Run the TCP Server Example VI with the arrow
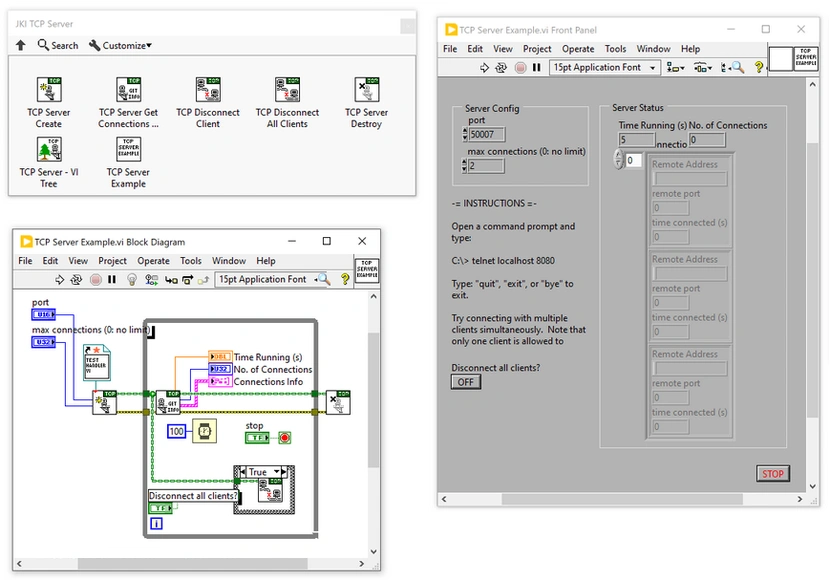 coord(484,67)
